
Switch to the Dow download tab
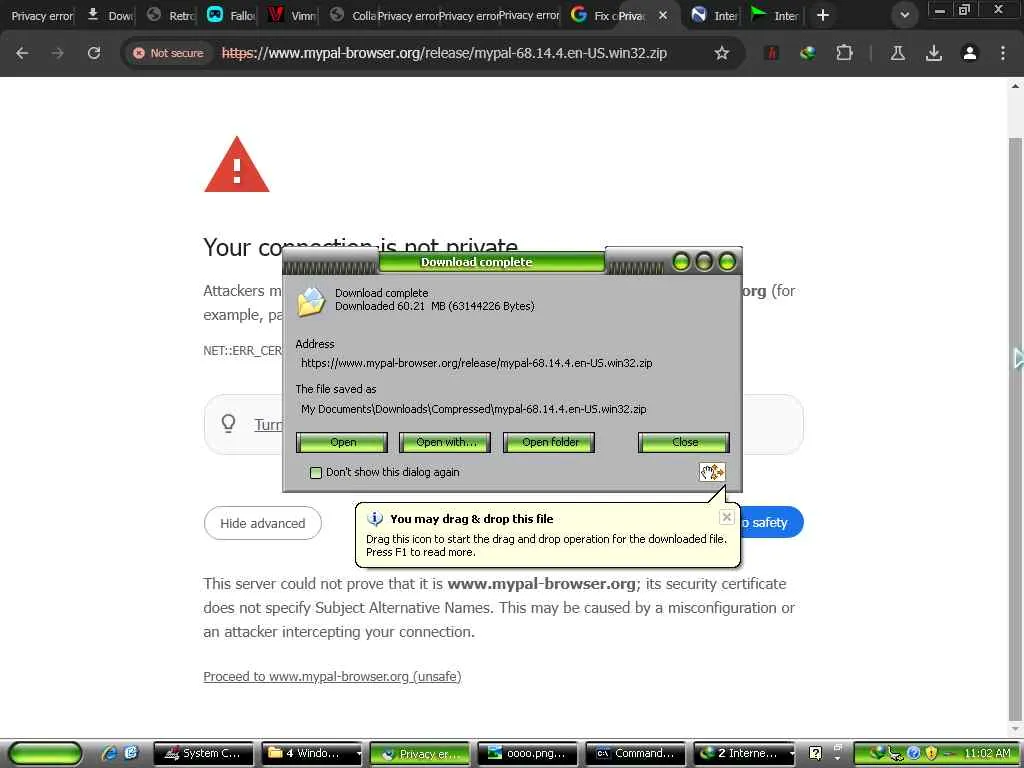click(109, 15)
